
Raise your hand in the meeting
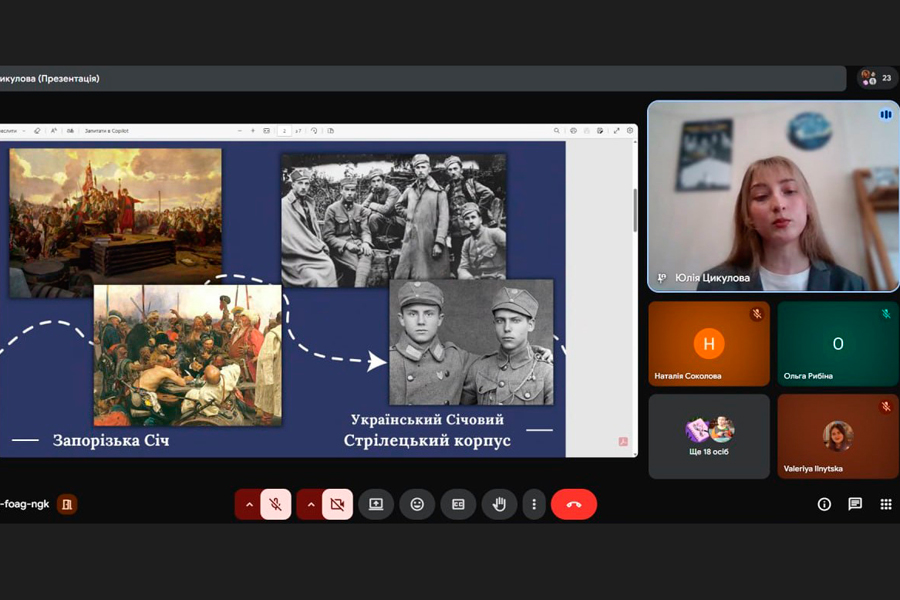tap(499, 505)
